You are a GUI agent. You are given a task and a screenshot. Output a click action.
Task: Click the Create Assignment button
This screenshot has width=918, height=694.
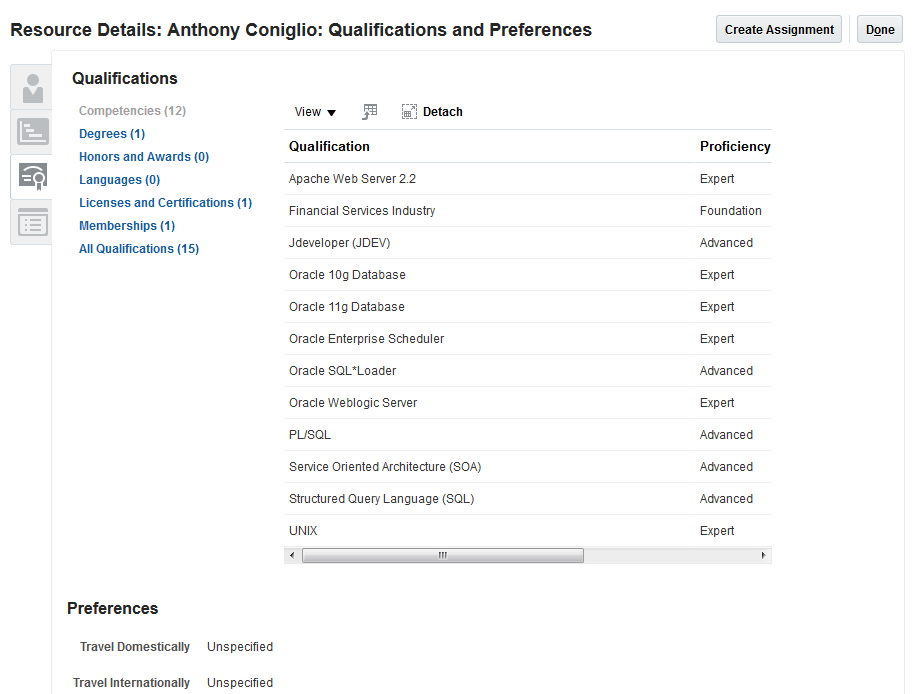(x=779, y=30)
